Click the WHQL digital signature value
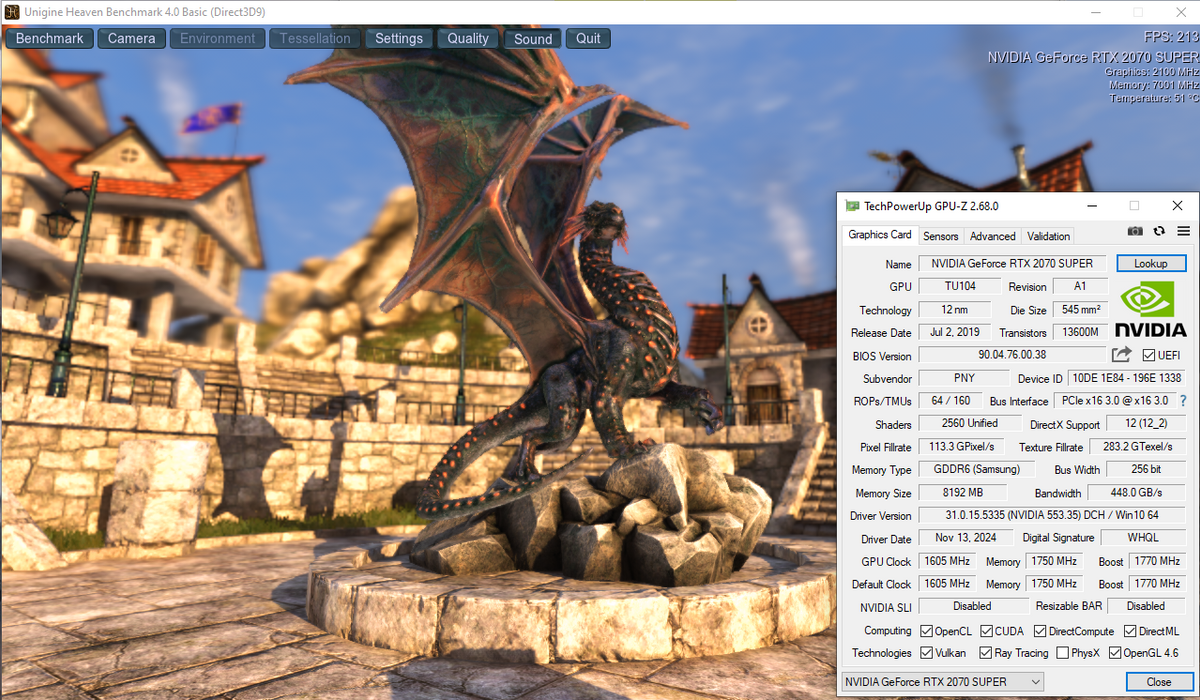The image size is (1200, 700). tap(1143, 538)
